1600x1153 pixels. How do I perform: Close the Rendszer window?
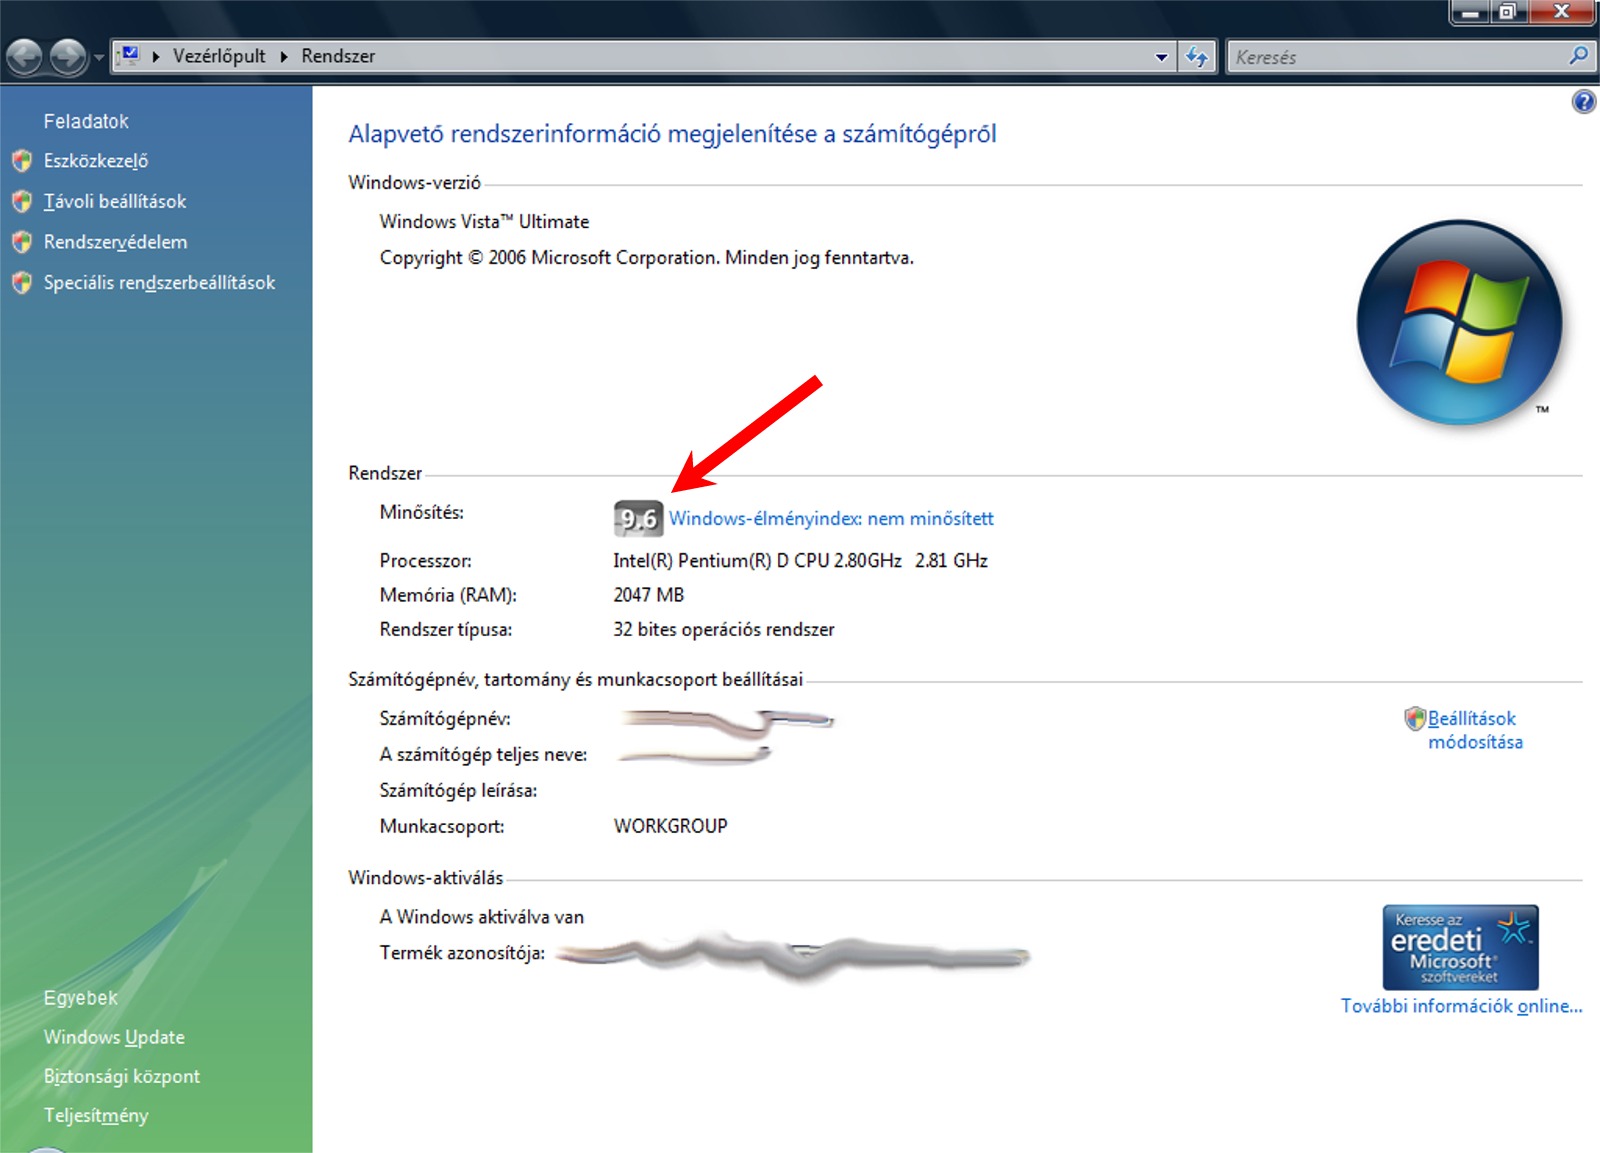[1562, 12]
